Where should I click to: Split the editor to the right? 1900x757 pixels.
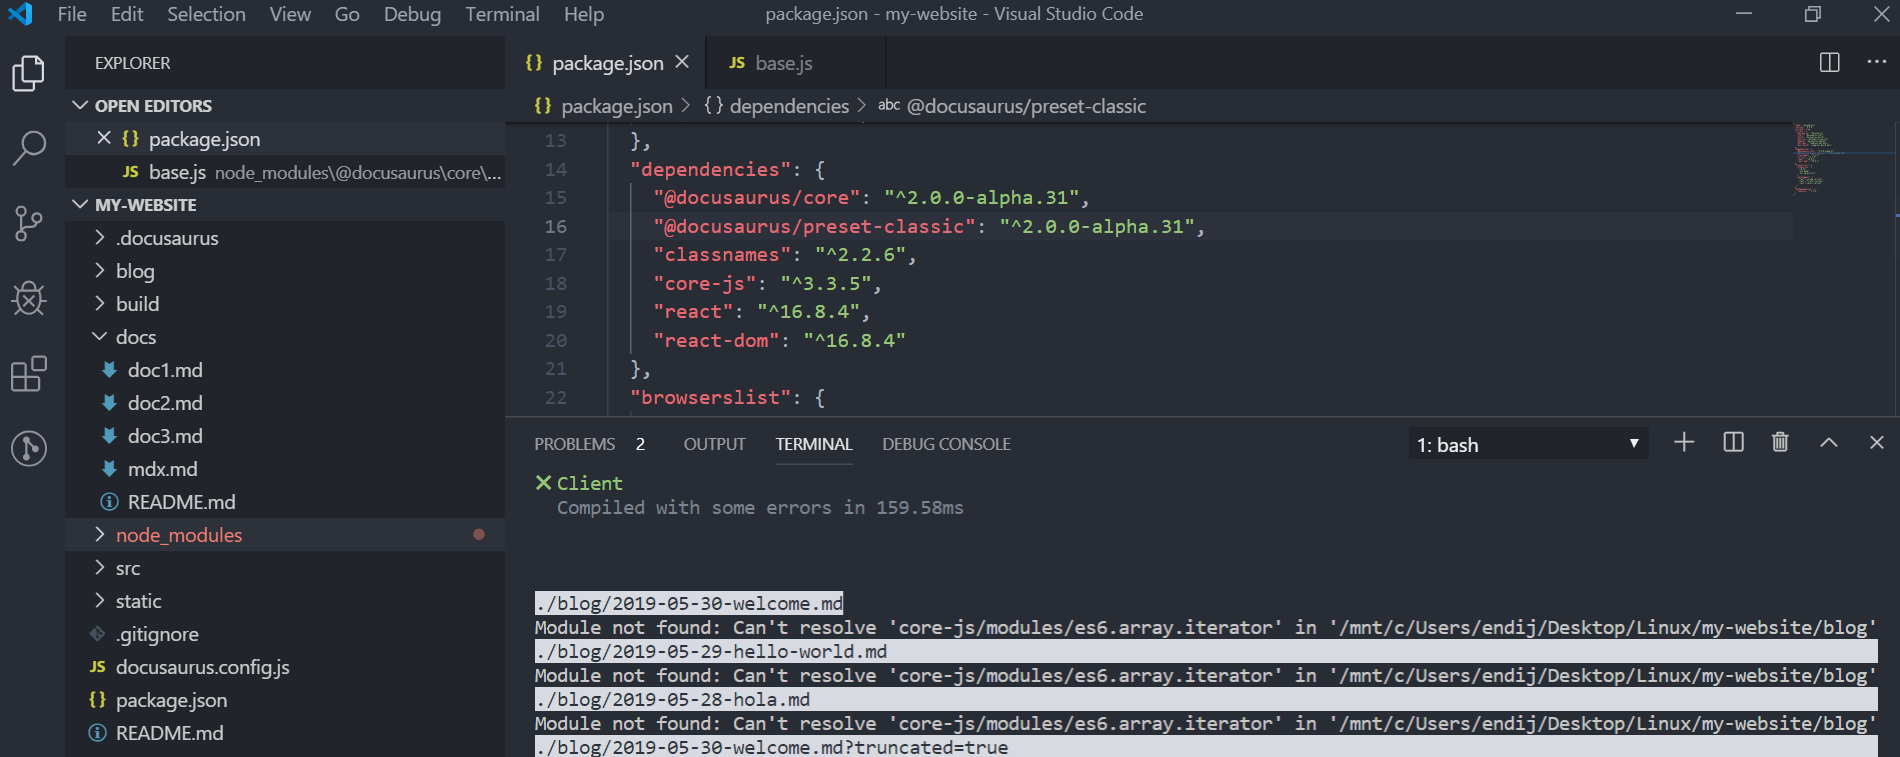coord(1829,62)
